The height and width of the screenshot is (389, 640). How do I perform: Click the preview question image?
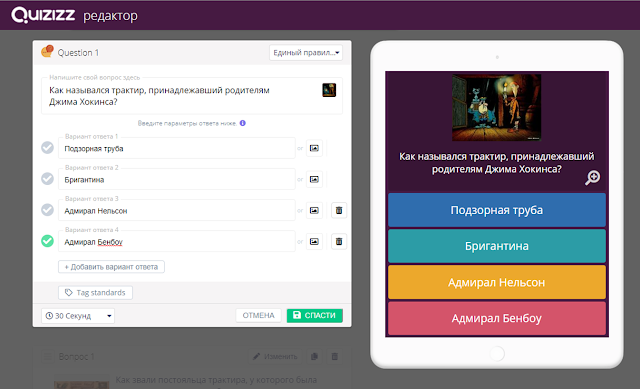[496, 107]
